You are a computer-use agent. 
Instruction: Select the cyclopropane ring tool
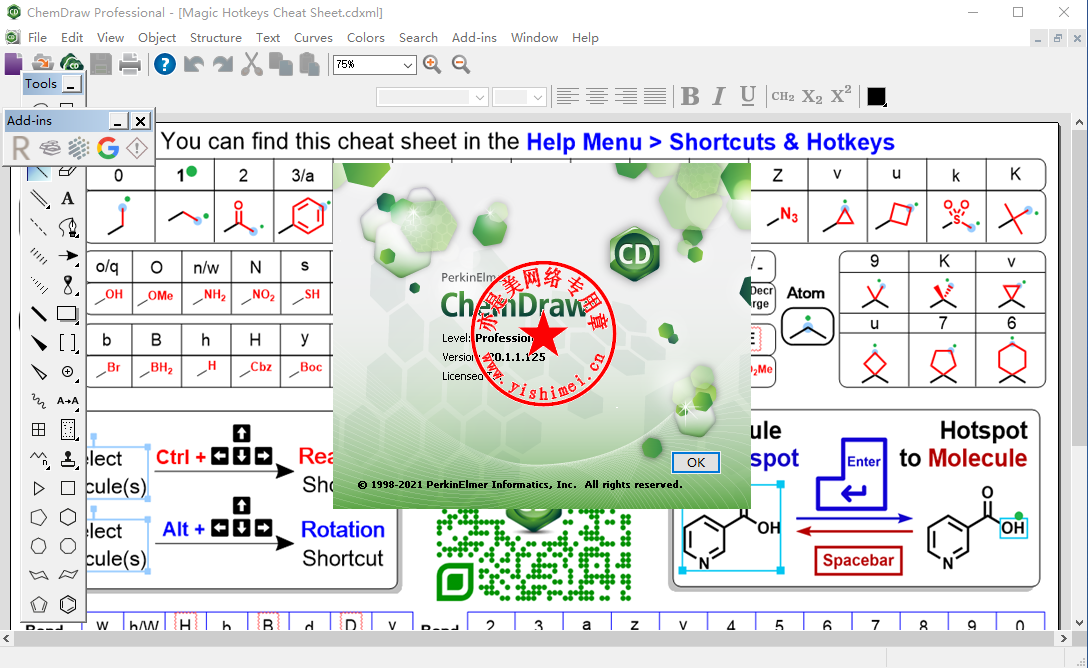point(38,488)
